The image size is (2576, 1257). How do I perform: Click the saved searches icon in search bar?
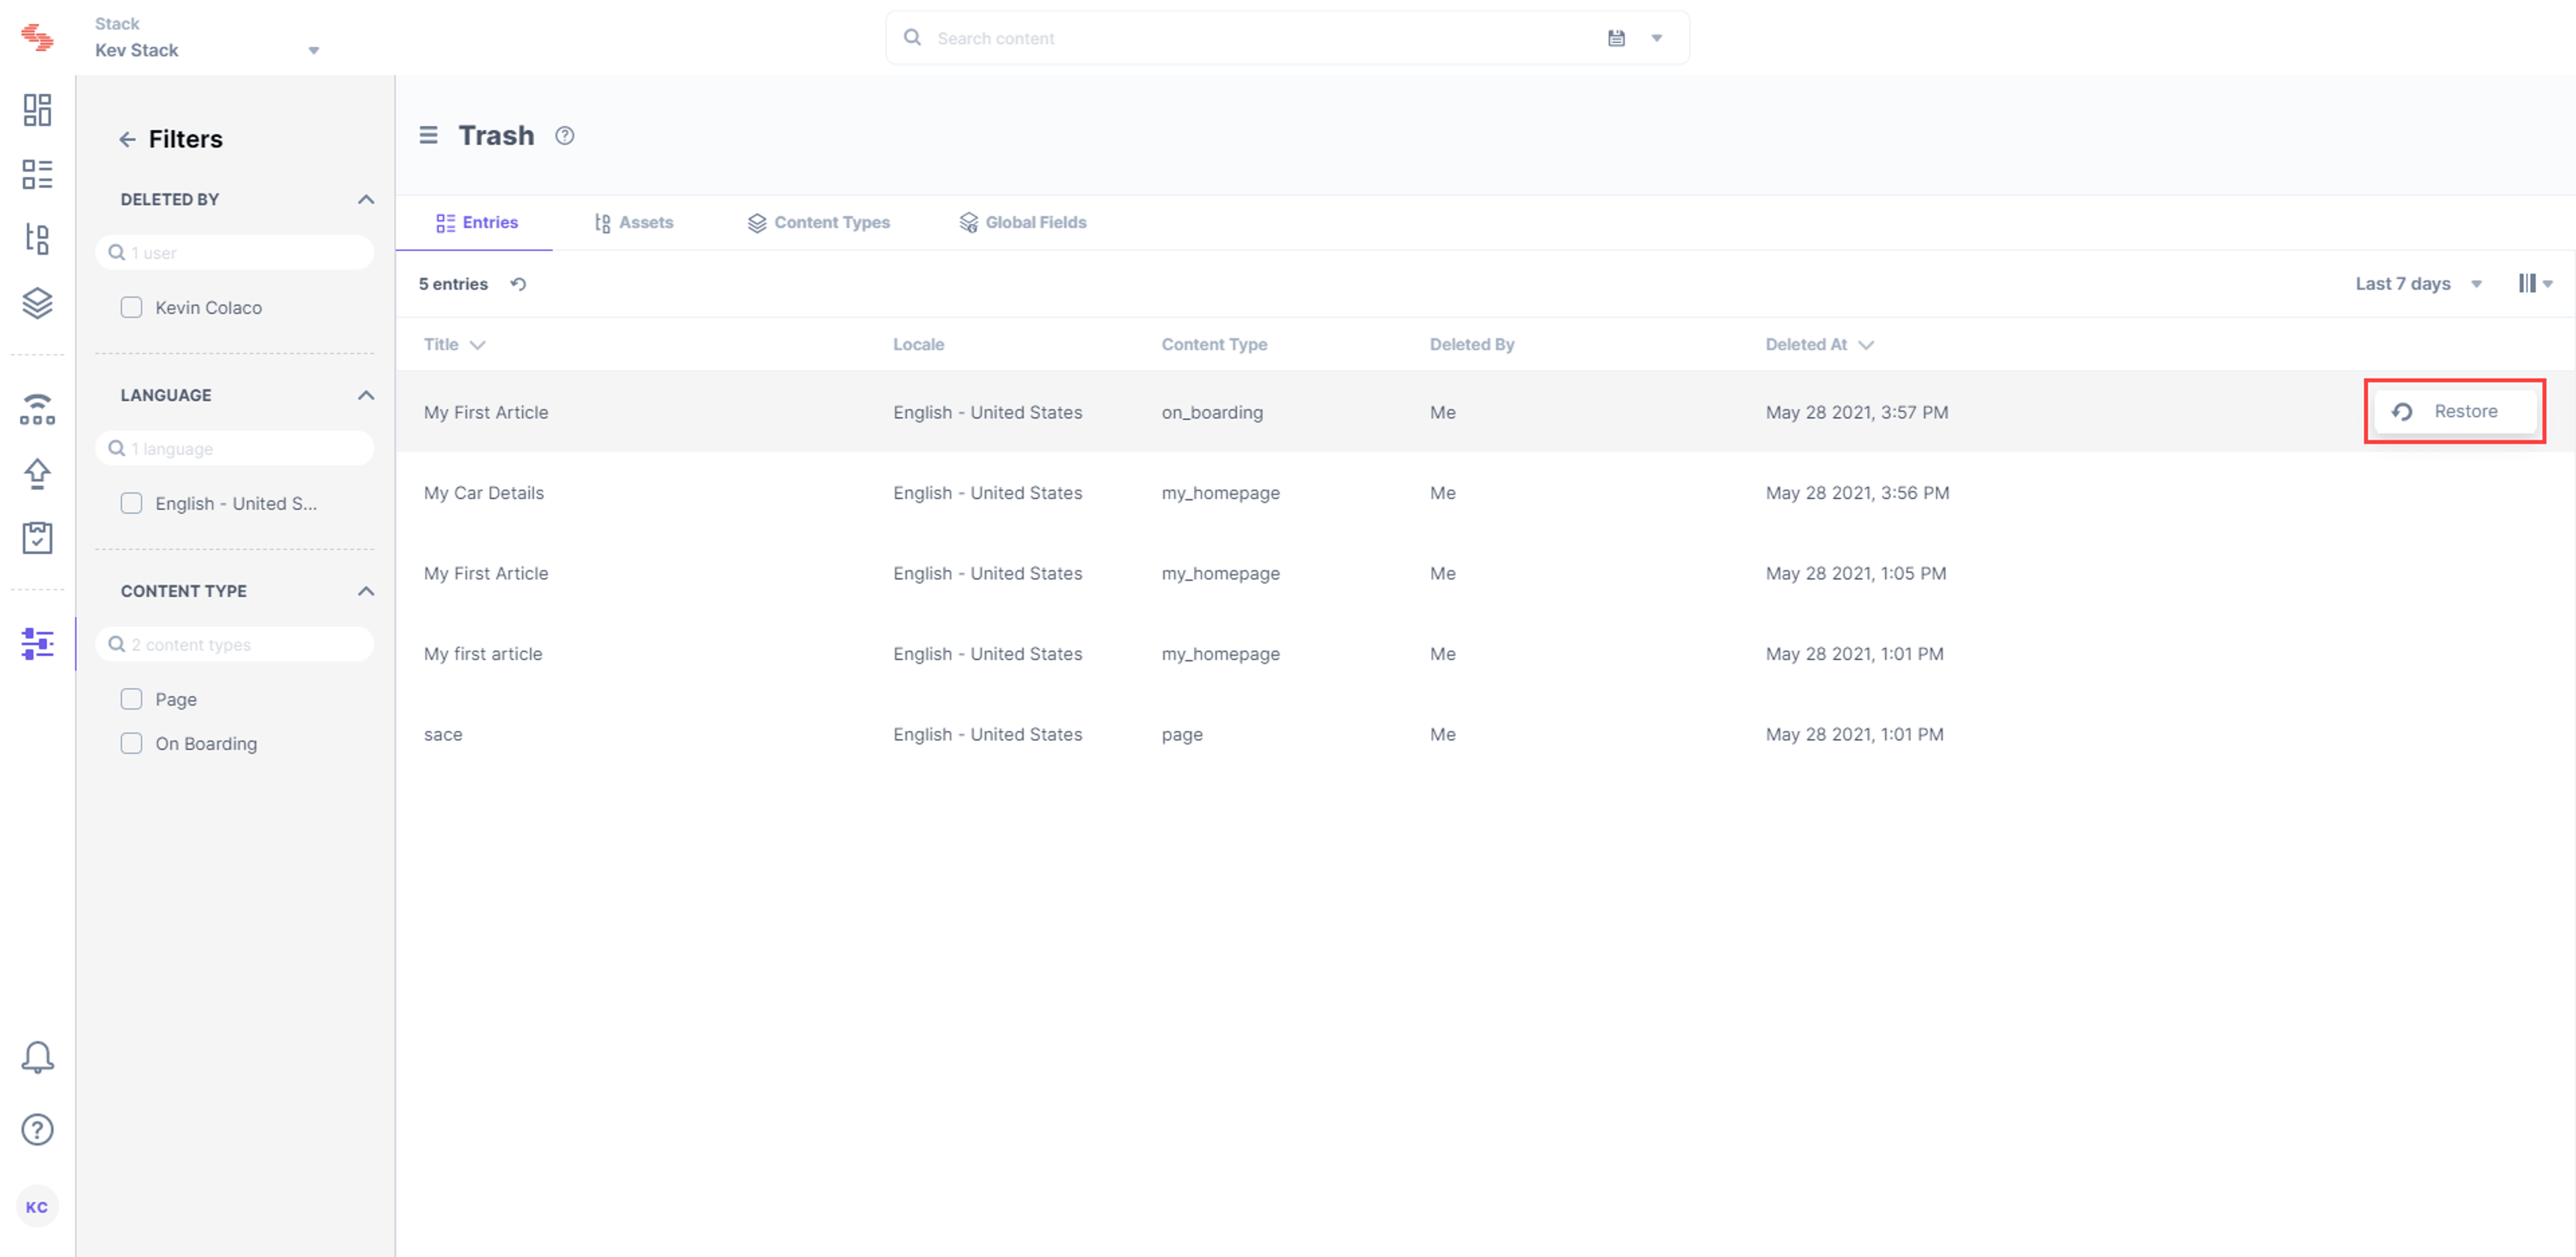[1616, 38]
